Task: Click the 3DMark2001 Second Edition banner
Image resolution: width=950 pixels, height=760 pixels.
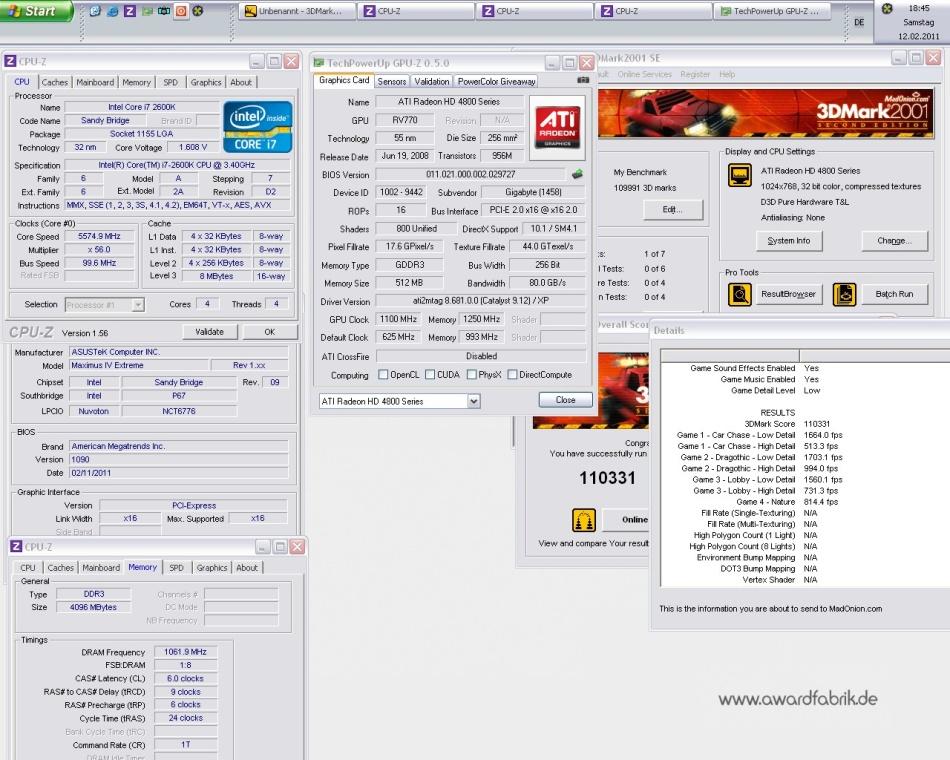Action: click(766, 113)
